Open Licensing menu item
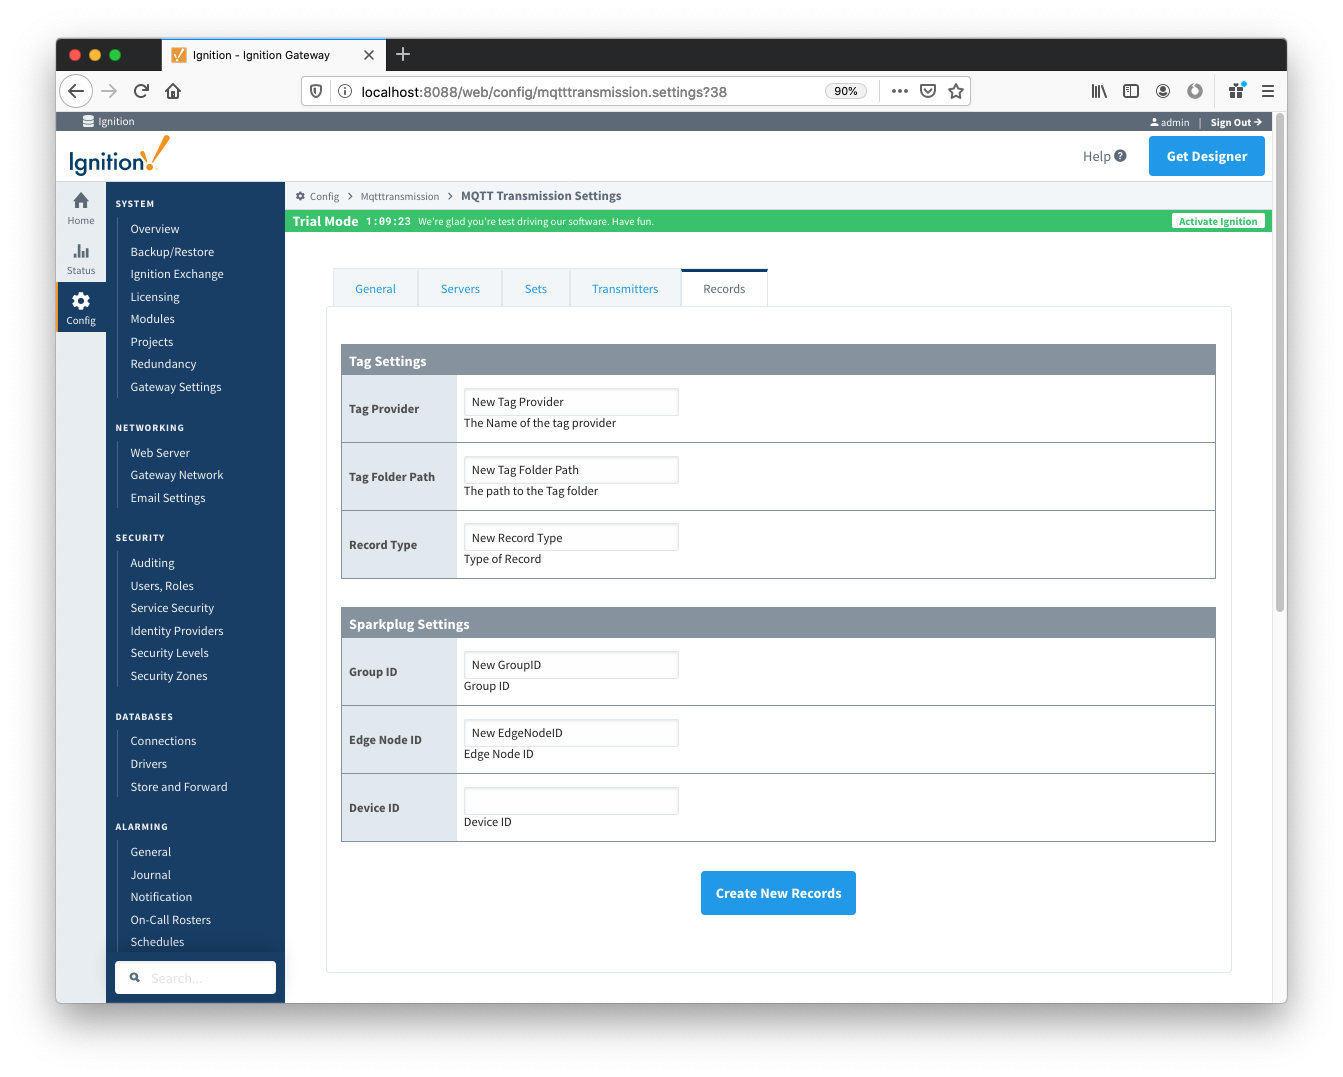Screen dimensions: 1343x1077 point(155,297)
